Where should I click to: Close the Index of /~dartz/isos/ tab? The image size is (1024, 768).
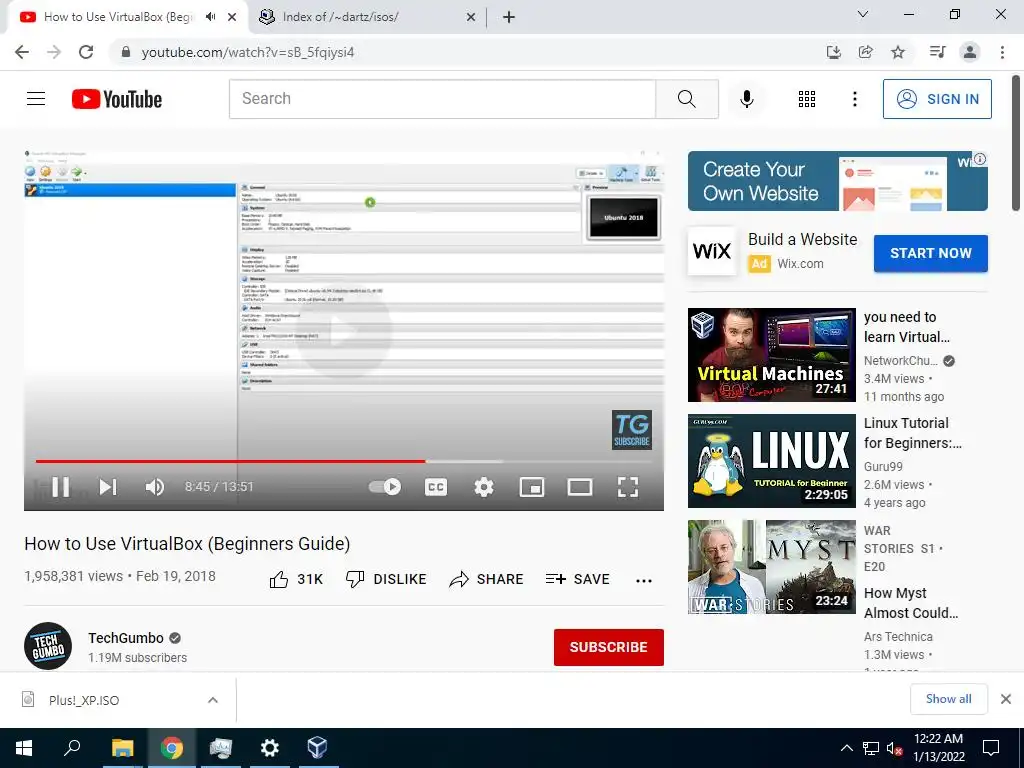click(x=471, y=18)
